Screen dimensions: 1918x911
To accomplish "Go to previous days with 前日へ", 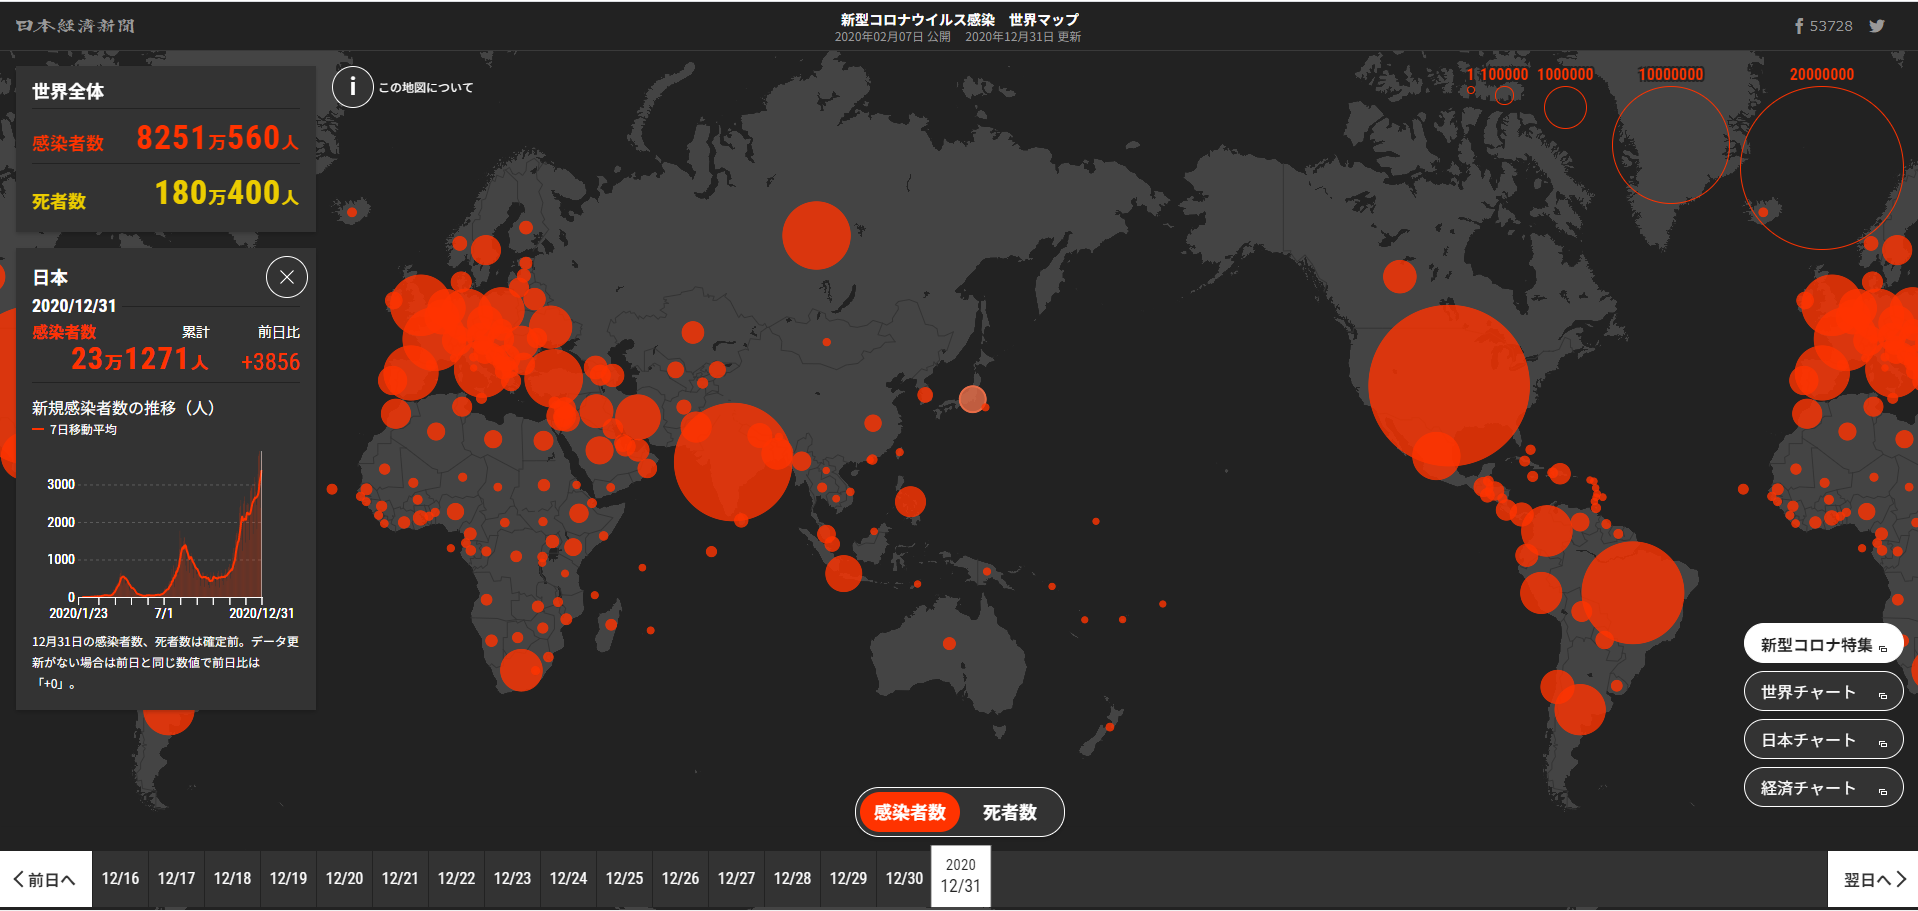I will 46,879.
